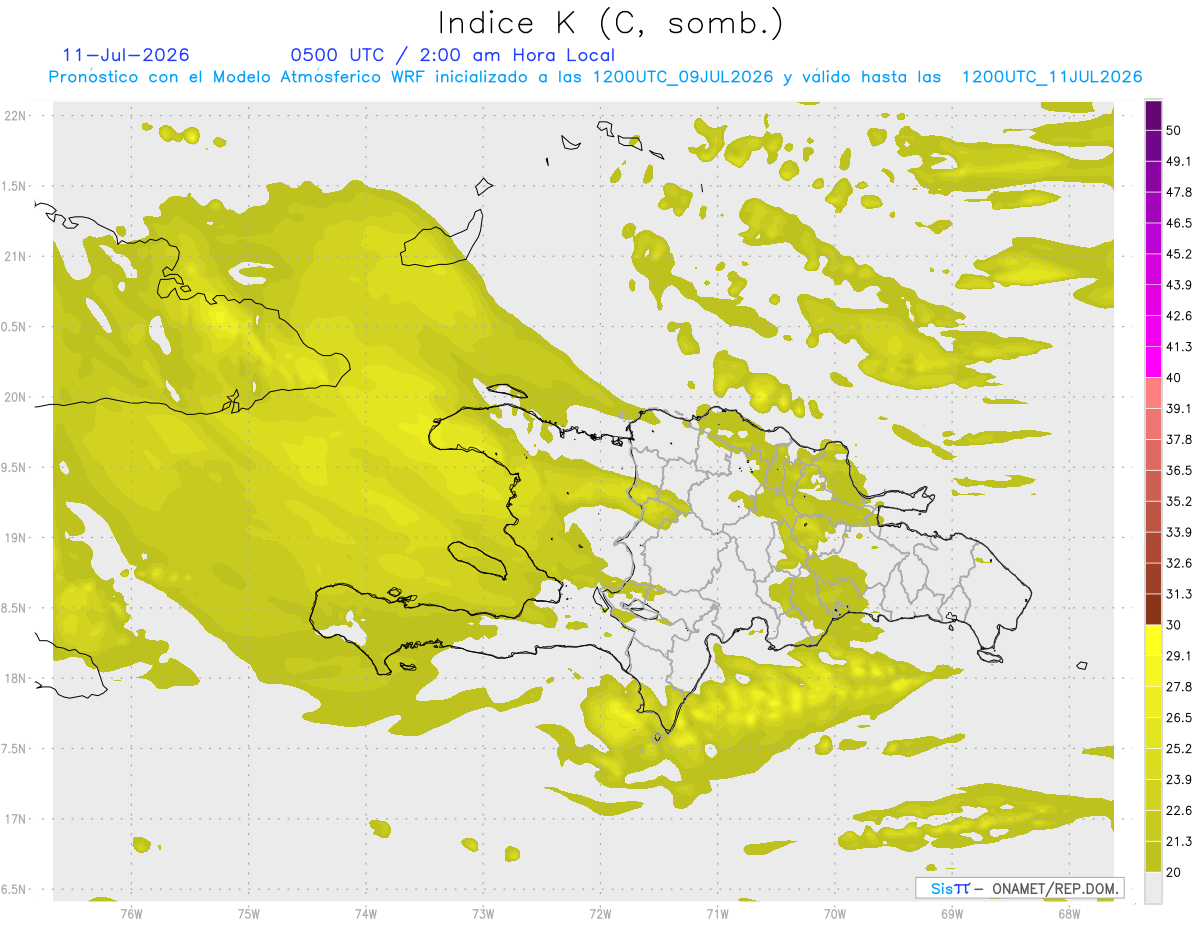
Task: Click the '39.1' colorbar label
Action: pyautogui.click(x=1178, y=408)
